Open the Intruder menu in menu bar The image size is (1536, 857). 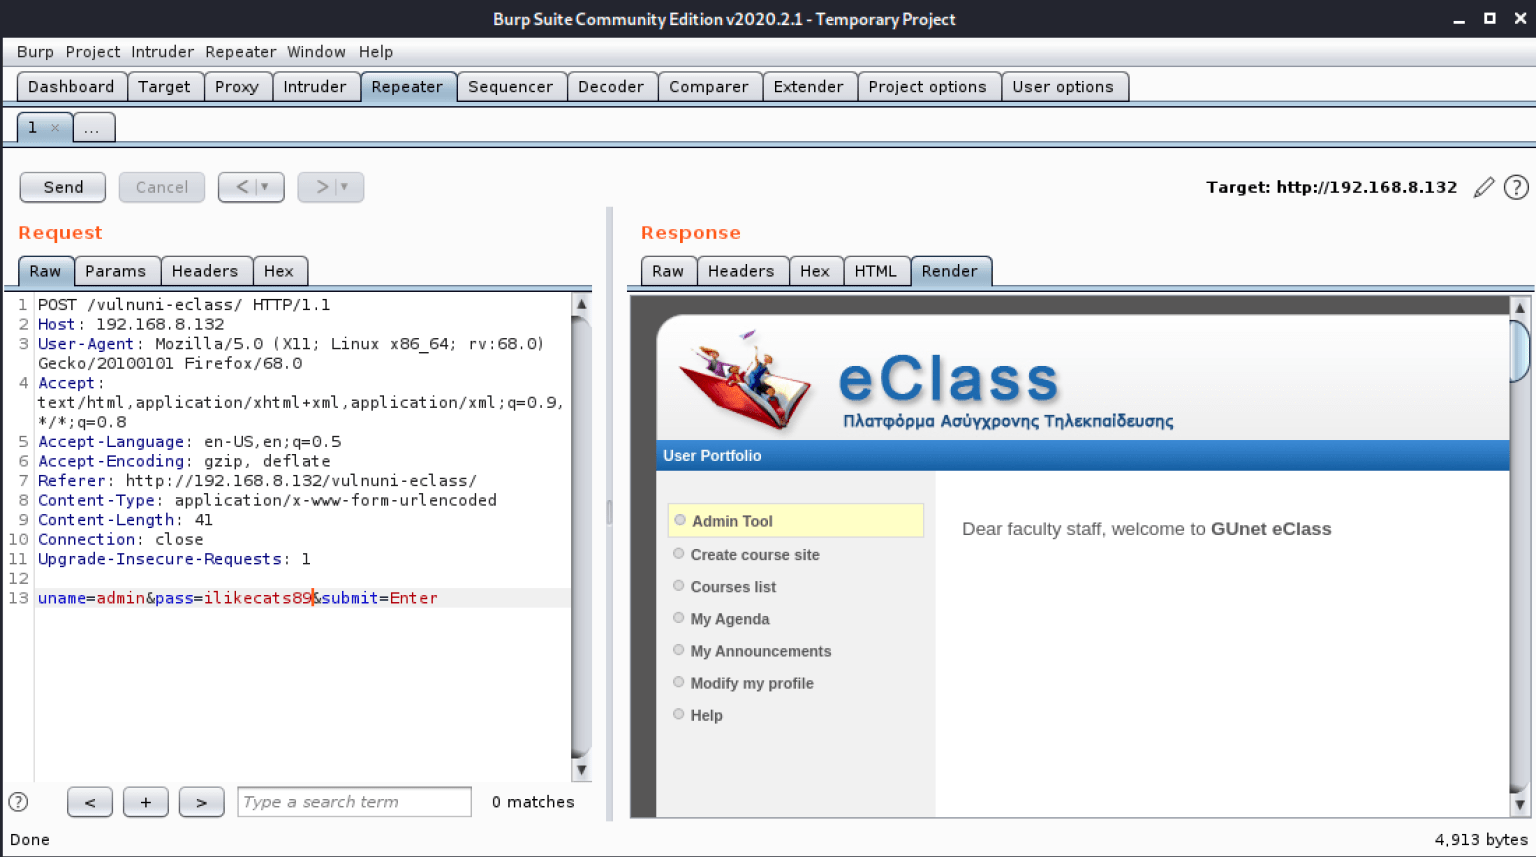[x=162, y=52]
